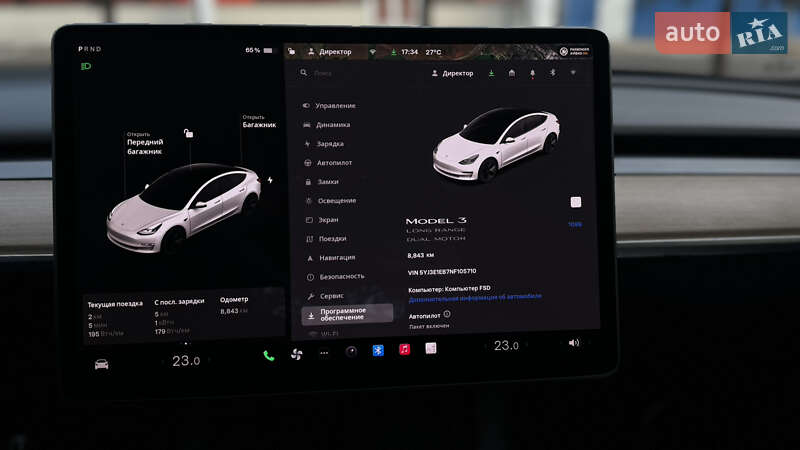
Task: Open the Директор profile dropdown
Action: click(x=451, y=73)
